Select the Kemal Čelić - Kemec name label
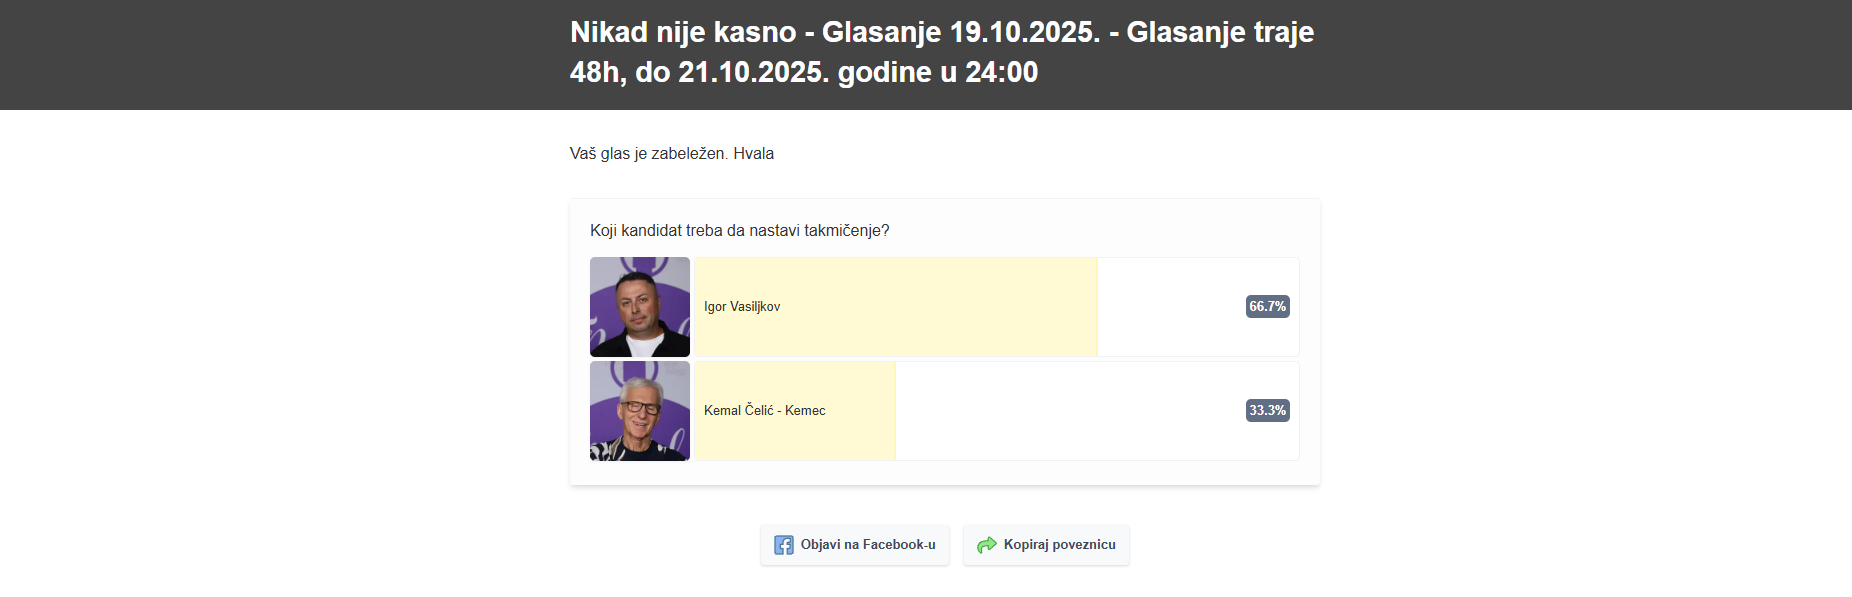Screen dimensions: 1852x597 pos(765,411)
